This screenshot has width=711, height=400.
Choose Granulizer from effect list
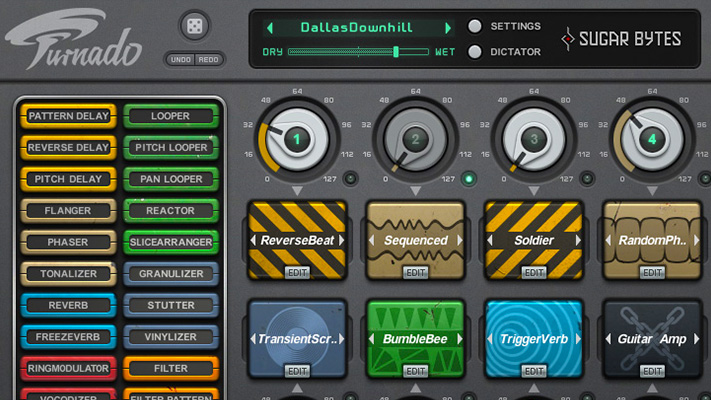[171, 274]
